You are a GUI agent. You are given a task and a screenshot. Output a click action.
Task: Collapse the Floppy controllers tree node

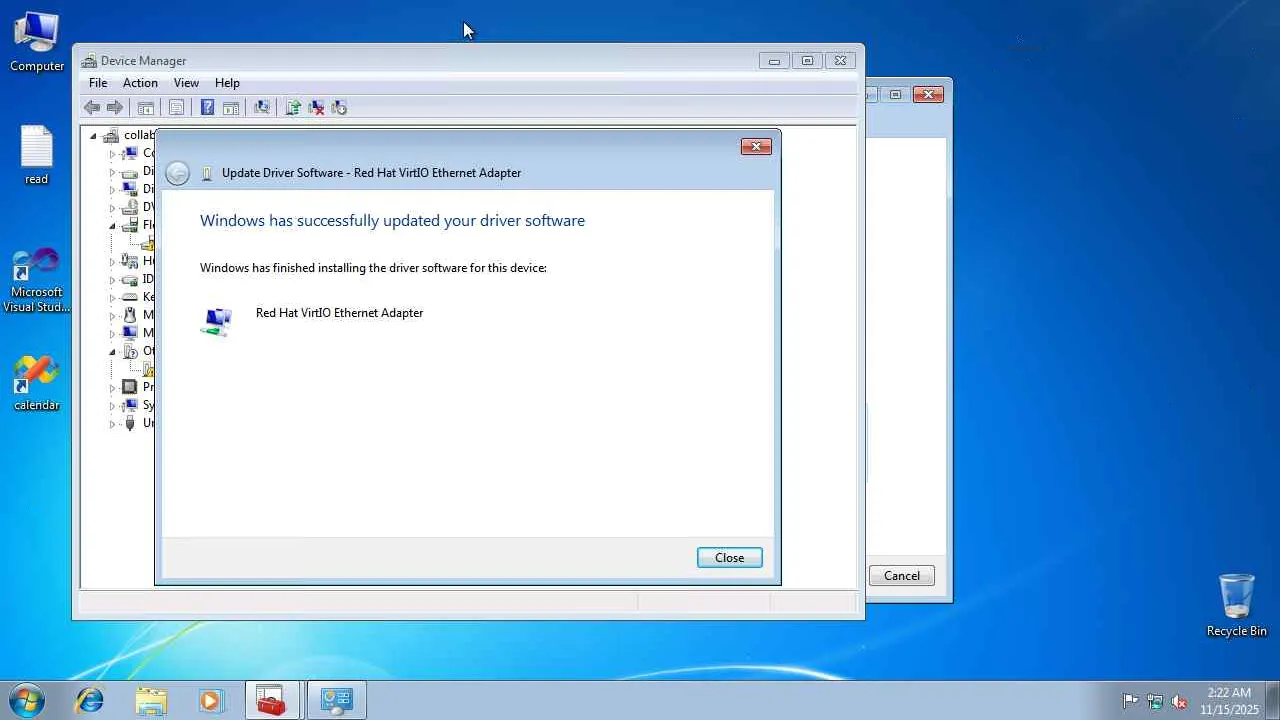pyautogui.click(x=112, y=226)
